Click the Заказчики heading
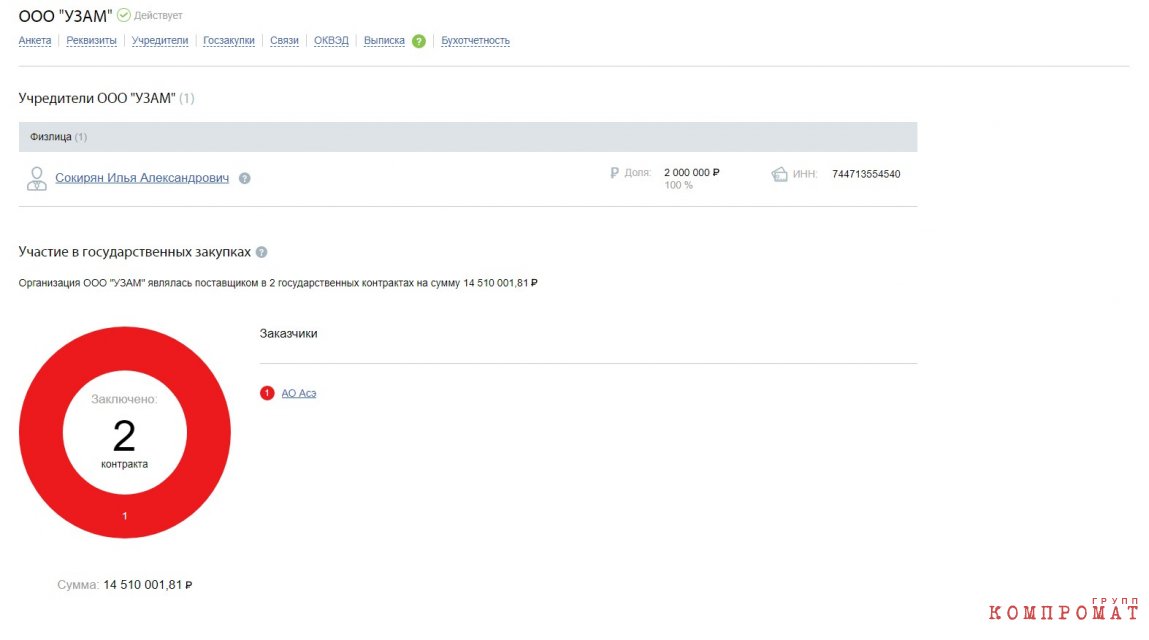Screen dimensions: 1149x640 coord(288,334)
